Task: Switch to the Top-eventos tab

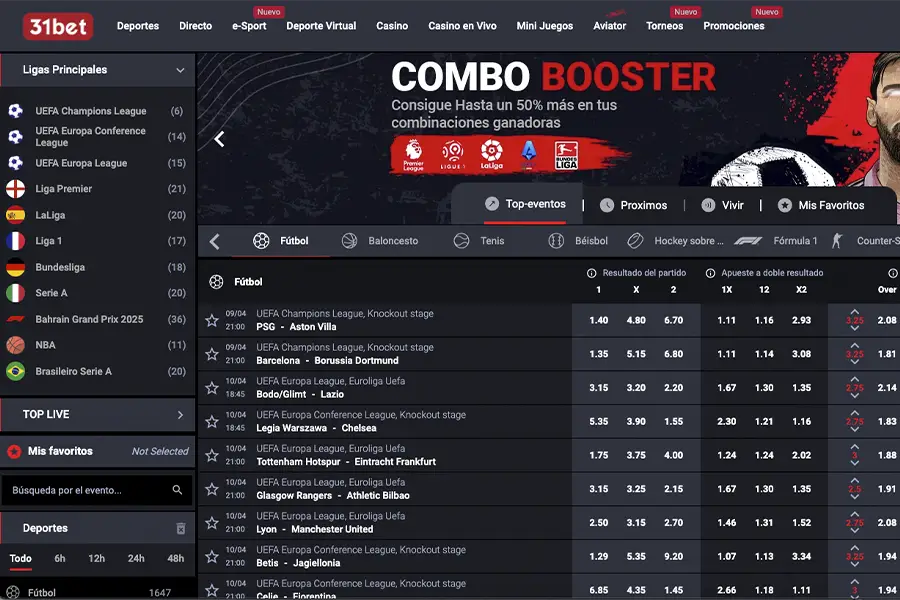Action: (x=525, y=204)
